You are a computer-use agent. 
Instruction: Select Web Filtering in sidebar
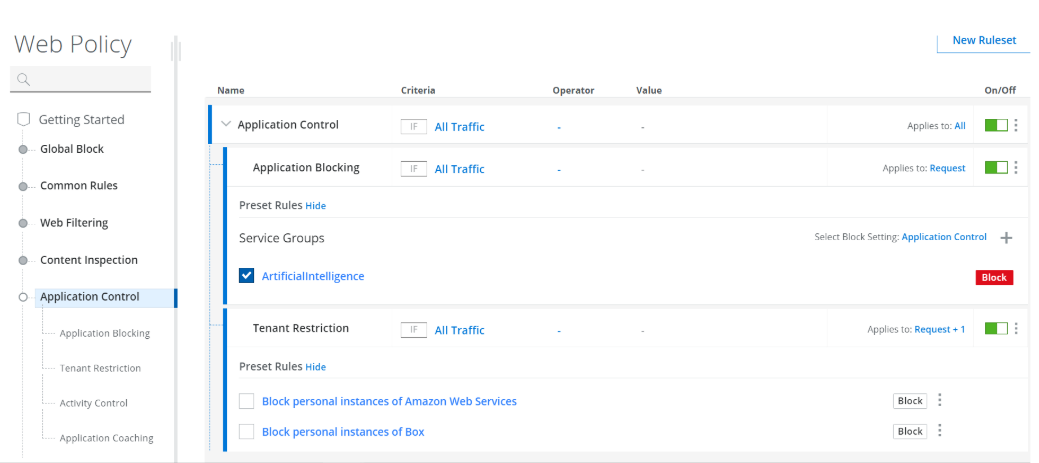tap(74, 223)
